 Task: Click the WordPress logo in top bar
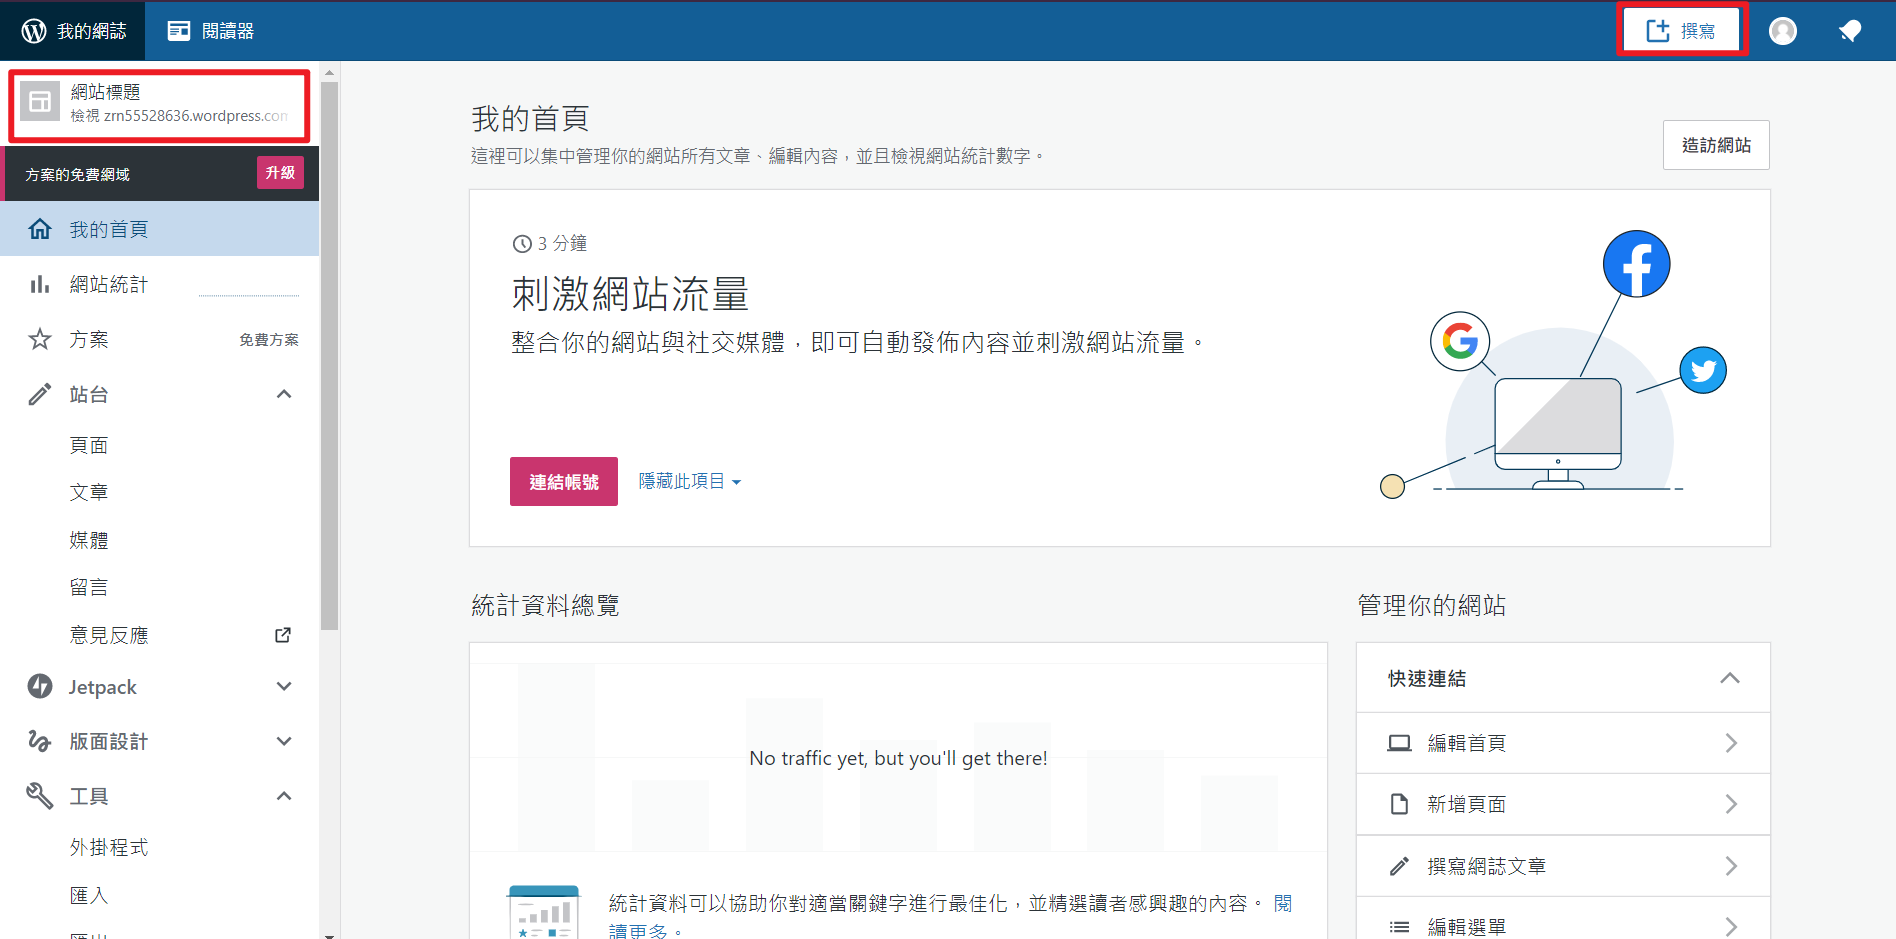(34, 31)
